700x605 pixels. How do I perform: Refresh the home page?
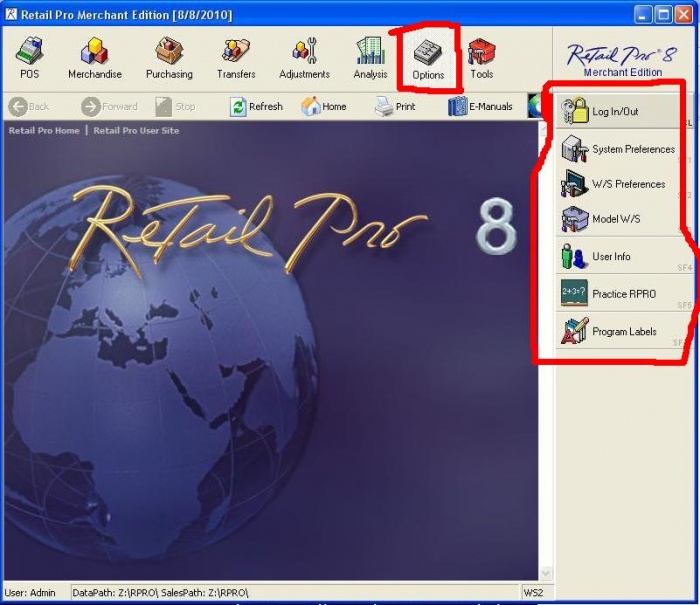point(256,107)
